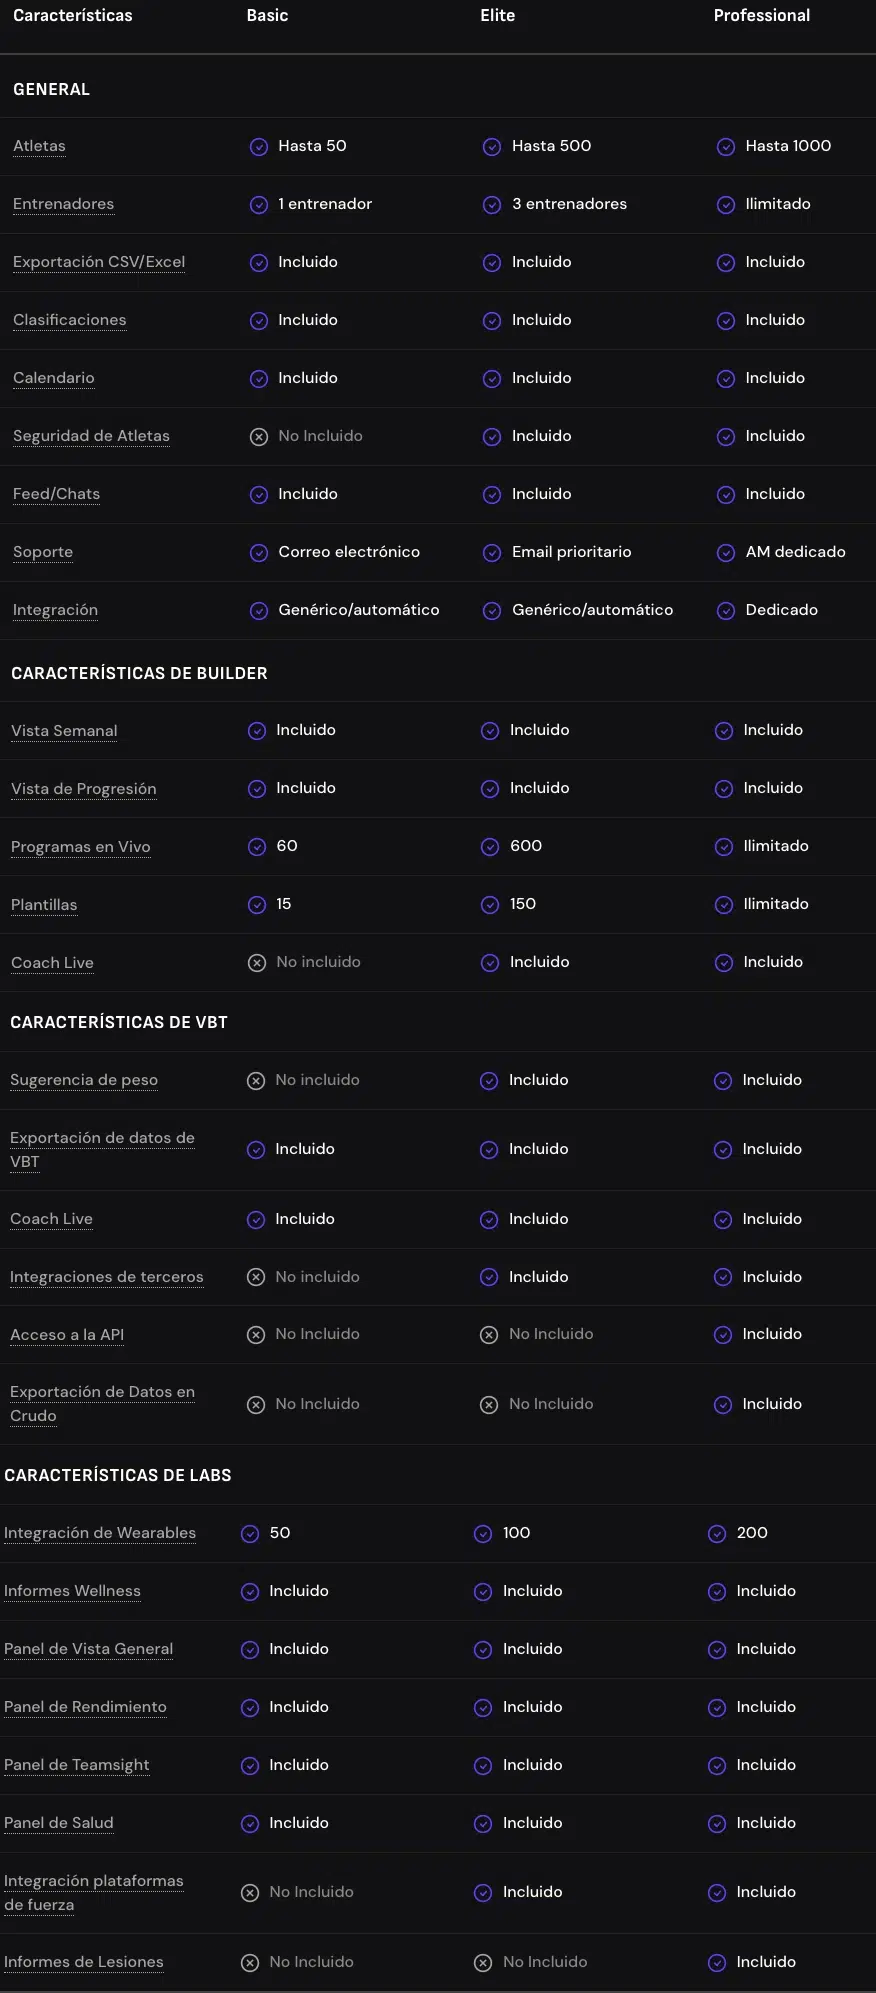
Task: Open the Vista de Progresión feature link
Action: click(84, 789)
